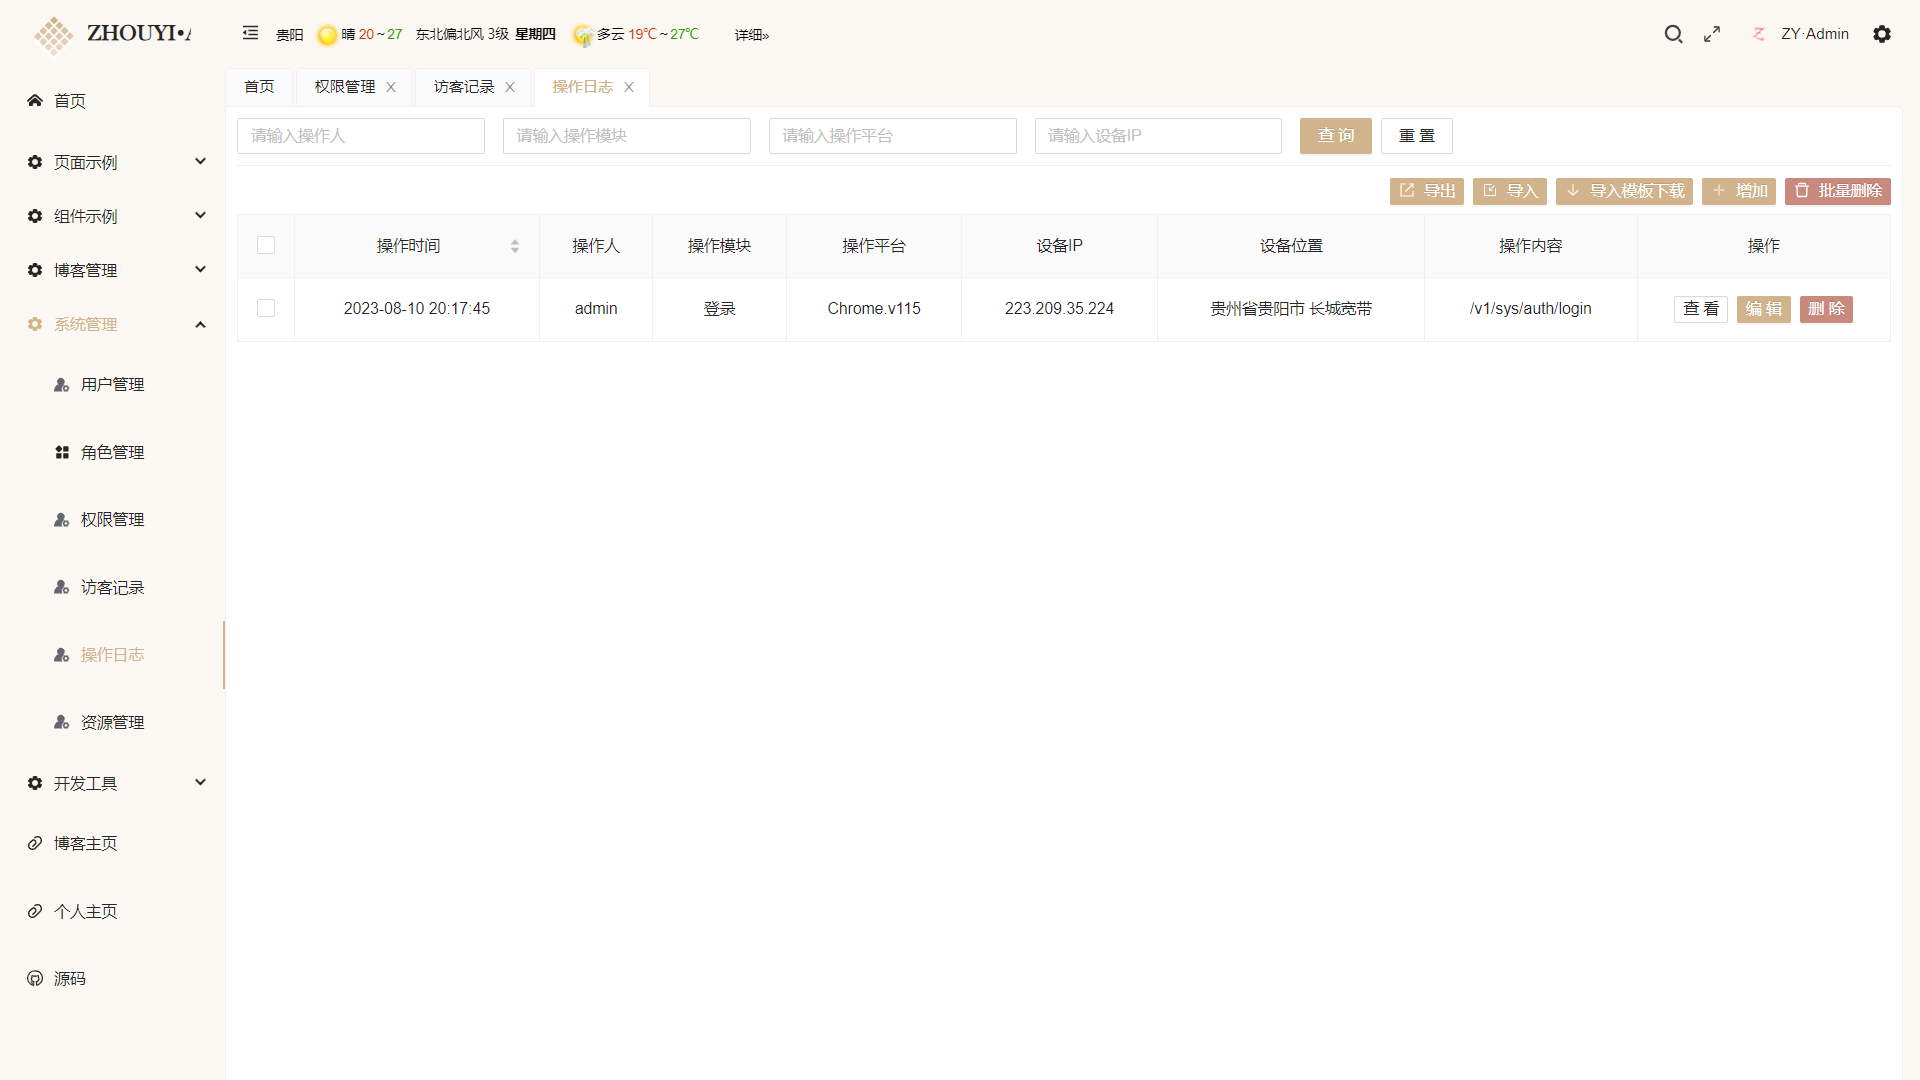Click the 请输入操作人 input field
This screenshot has width=1920, height=1080.
point(360,136)
